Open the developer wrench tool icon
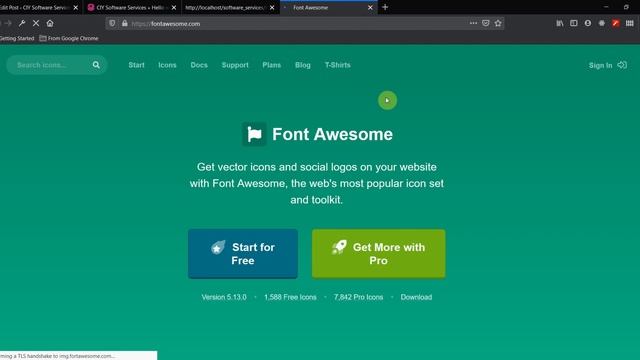 (x=22, y=23)
